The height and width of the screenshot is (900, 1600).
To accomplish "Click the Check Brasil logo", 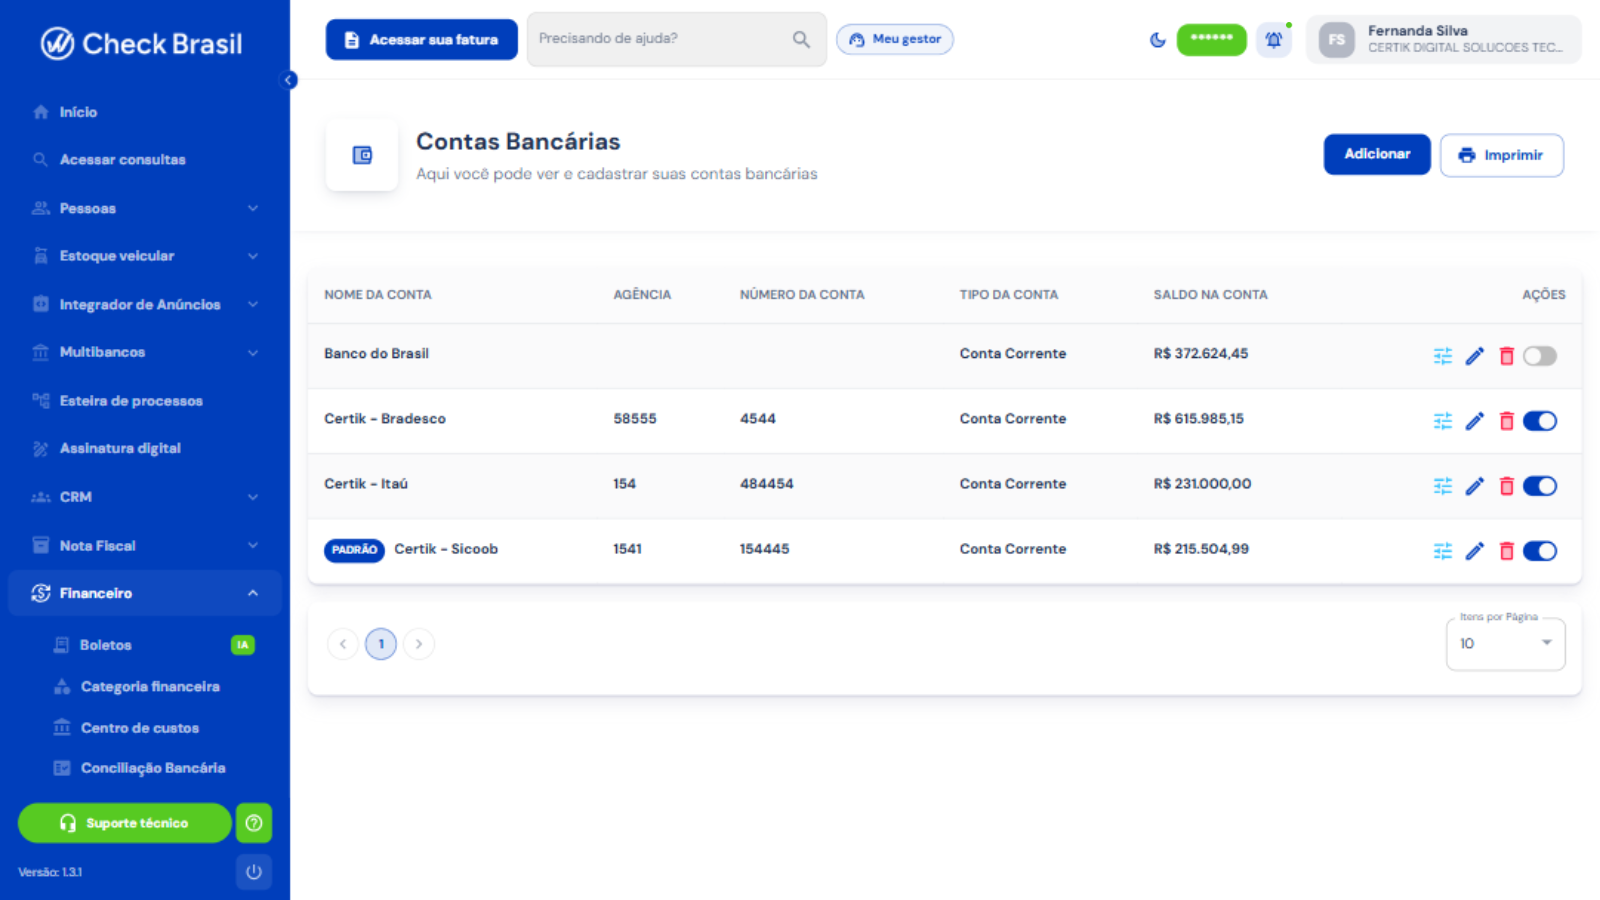I will (142, 44).
